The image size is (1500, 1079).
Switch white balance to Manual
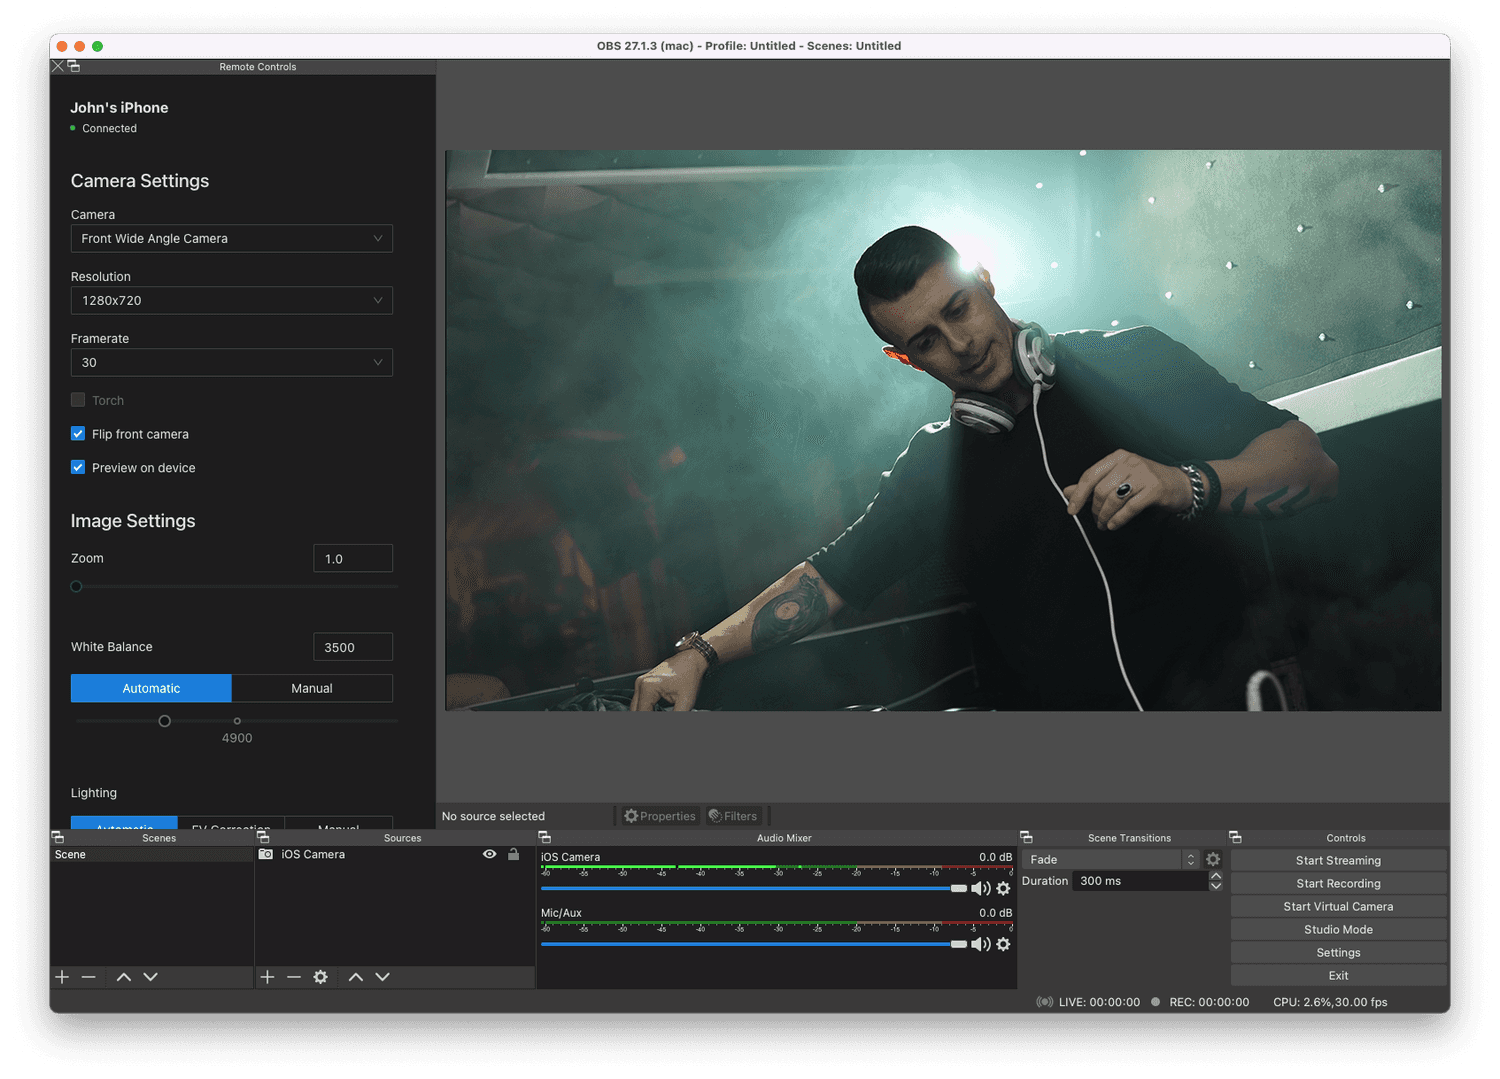[311, 688]
